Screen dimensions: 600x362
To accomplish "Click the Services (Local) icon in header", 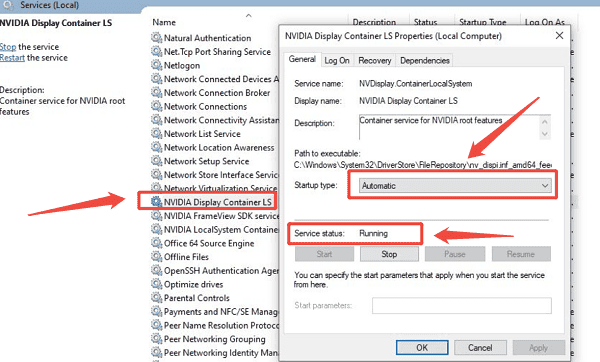I will [8, 5].
